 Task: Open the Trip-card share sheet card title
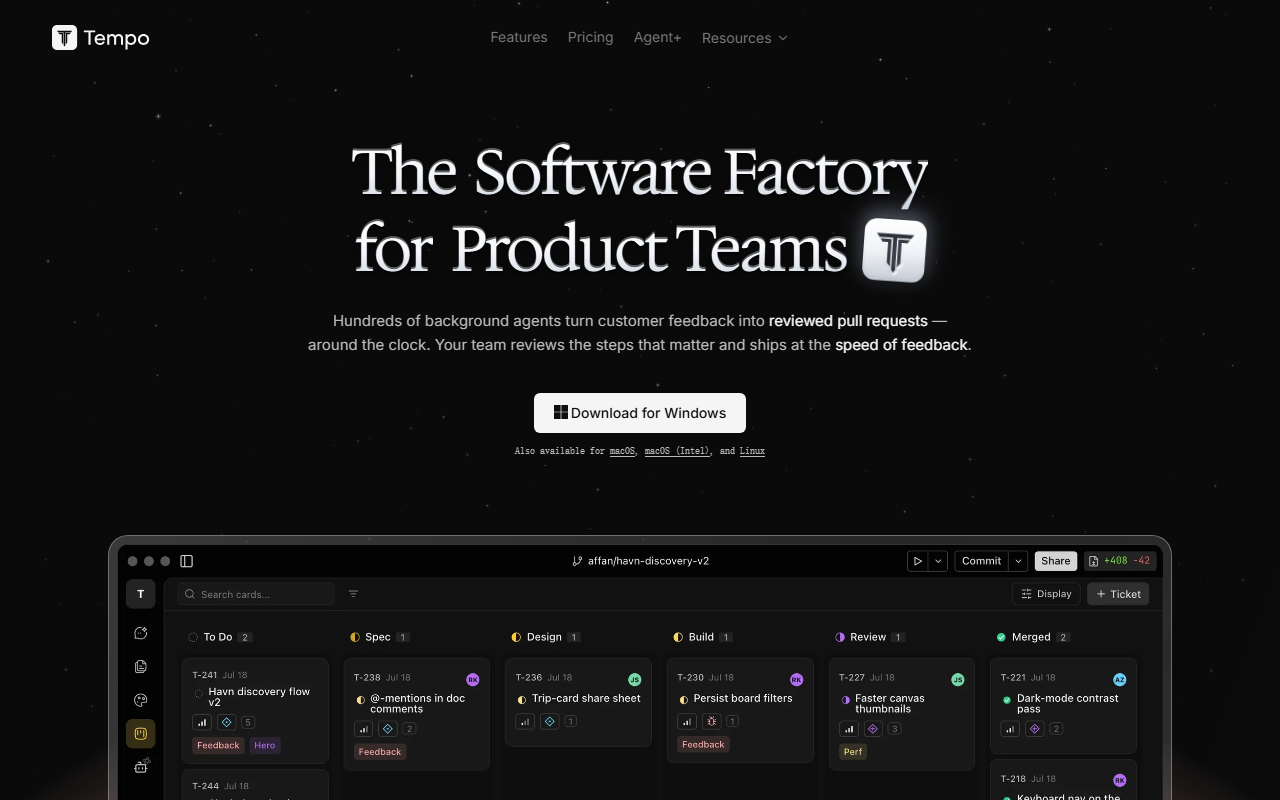click(586, 698)
